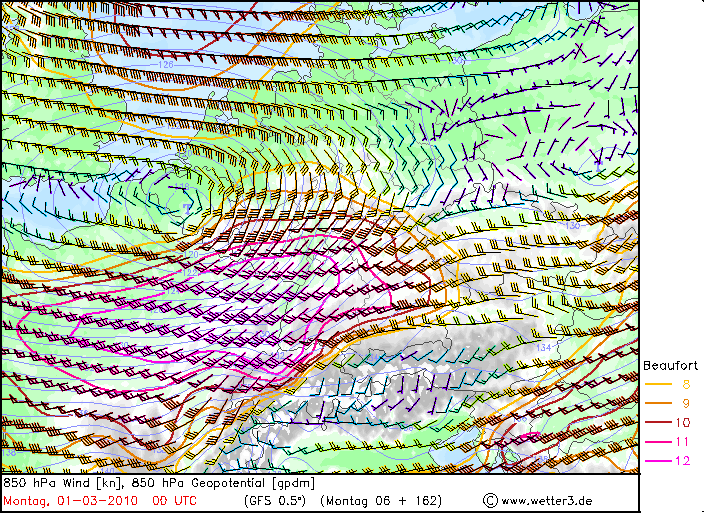Click the 134 contour label at lower right
The width and height of the screenshot is (704, 513).
(546, 346)
